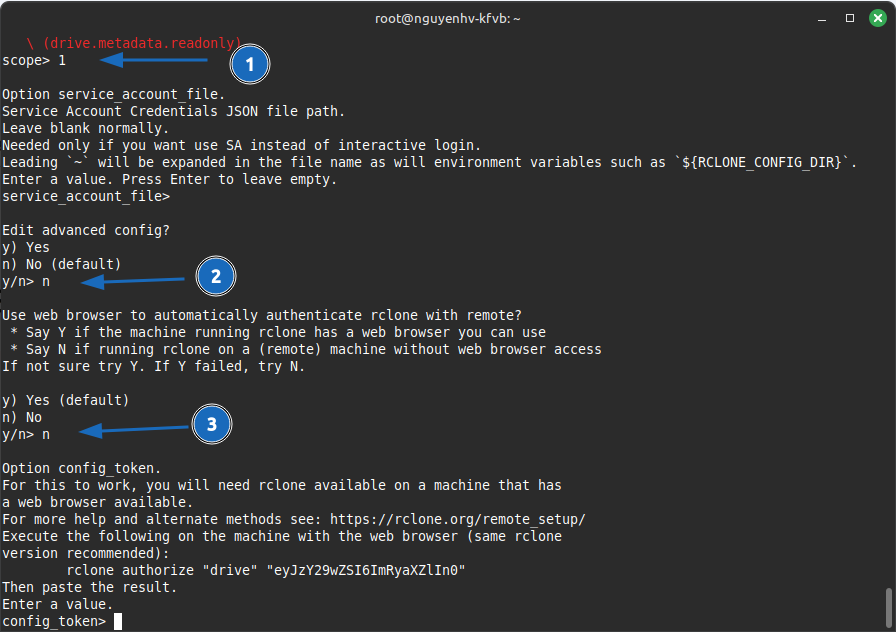
Task: Click the "Edit advanced config?" question line
Action: coord(86,230)
